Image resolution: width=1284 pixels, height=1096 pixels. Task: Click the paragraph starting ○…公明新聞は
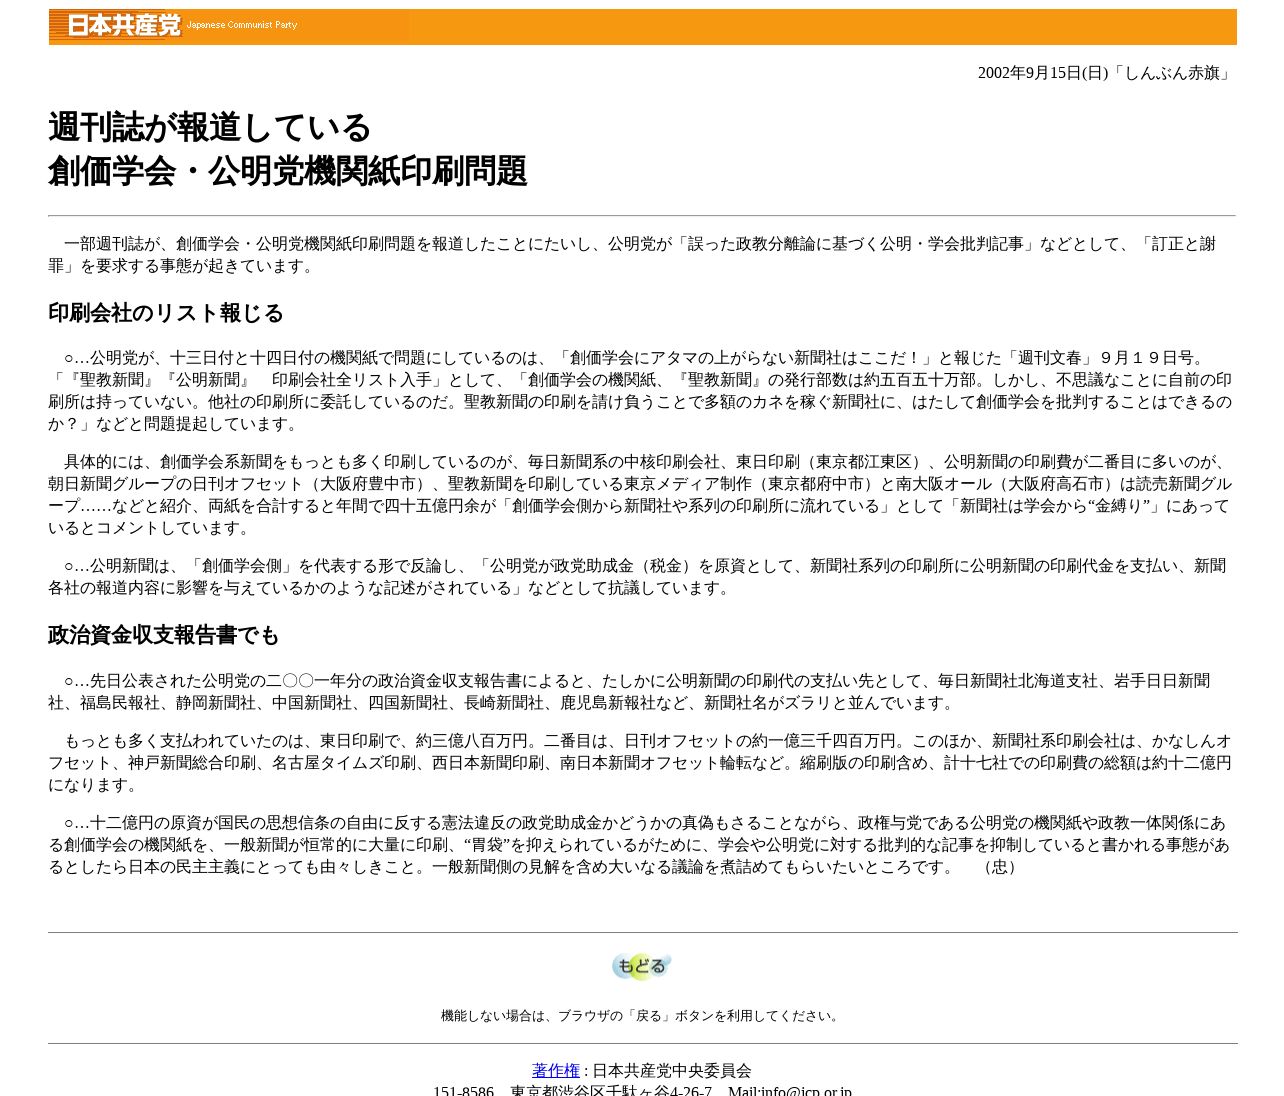pyautogui.click(x=640, y=577)
